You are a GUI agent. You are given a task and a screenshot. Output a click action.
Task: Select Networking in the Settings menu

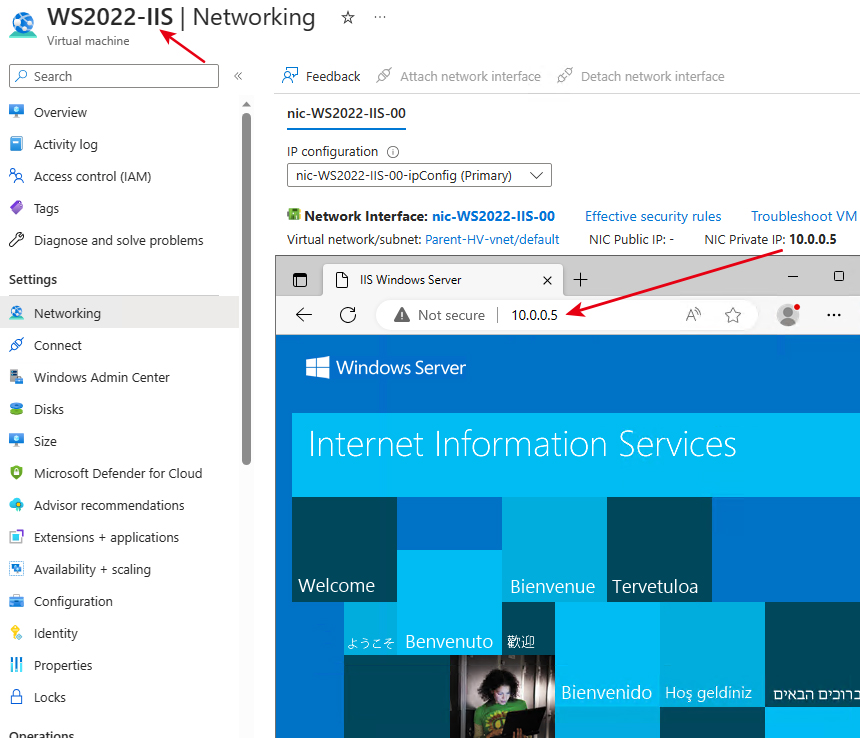[x=119, y=313]
